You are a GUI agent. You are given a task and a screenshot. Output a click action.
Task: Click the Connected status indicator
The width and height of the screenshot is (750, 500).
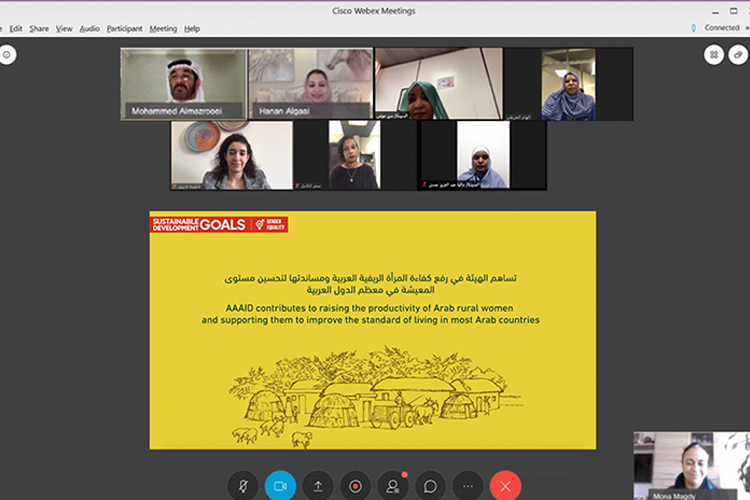point(721,28)
